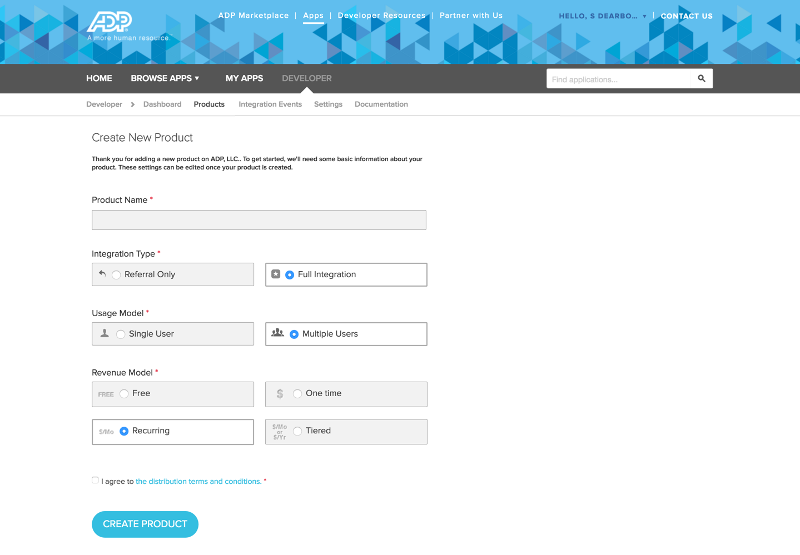Focus the Product Name input field

tap(259, 220)
